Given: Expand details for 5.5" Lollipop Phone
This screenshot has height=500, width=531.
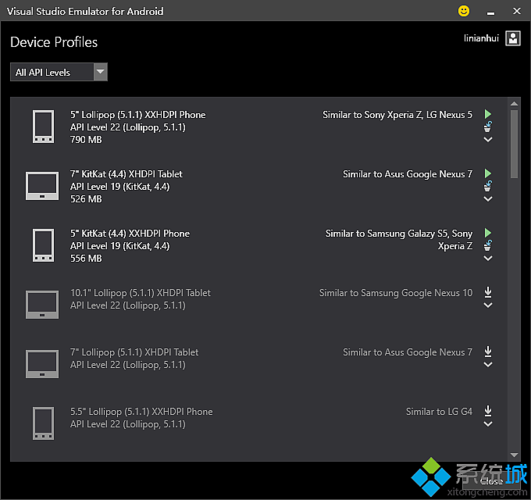Looking at the screenshot, I should point(488,424).
